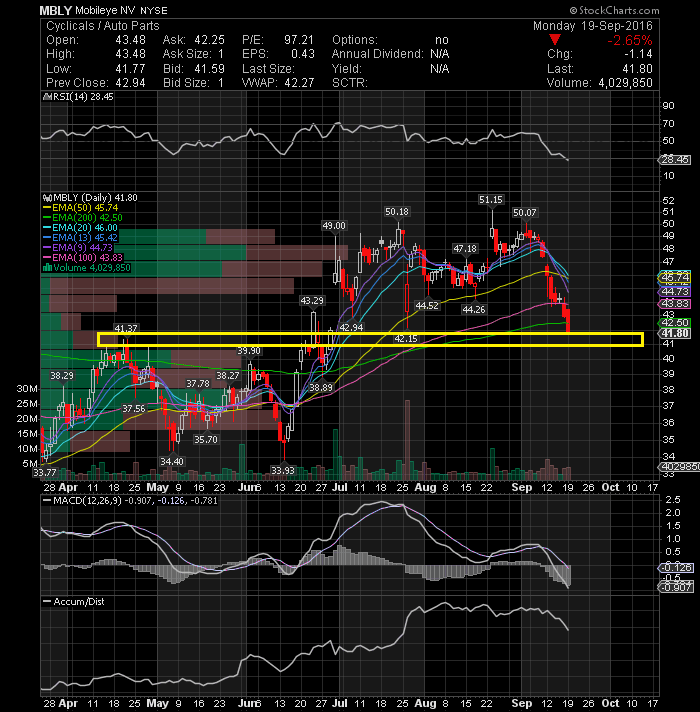Click the Options value 'no'
Image resolution: width=700 pixels, height=712 pixels.
pyautogui.click(x=442, y=40)
